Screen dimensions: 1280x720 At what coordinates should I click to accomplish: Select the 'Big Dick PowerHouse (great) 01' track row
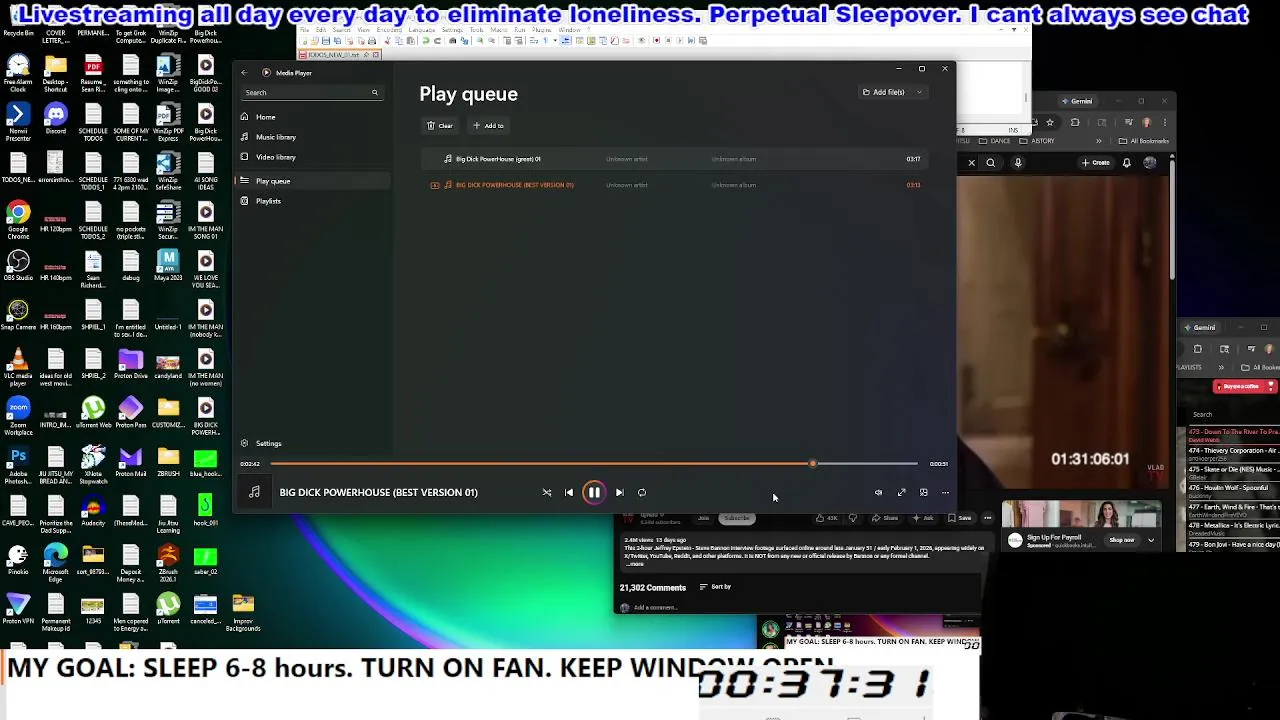(672, 159)
